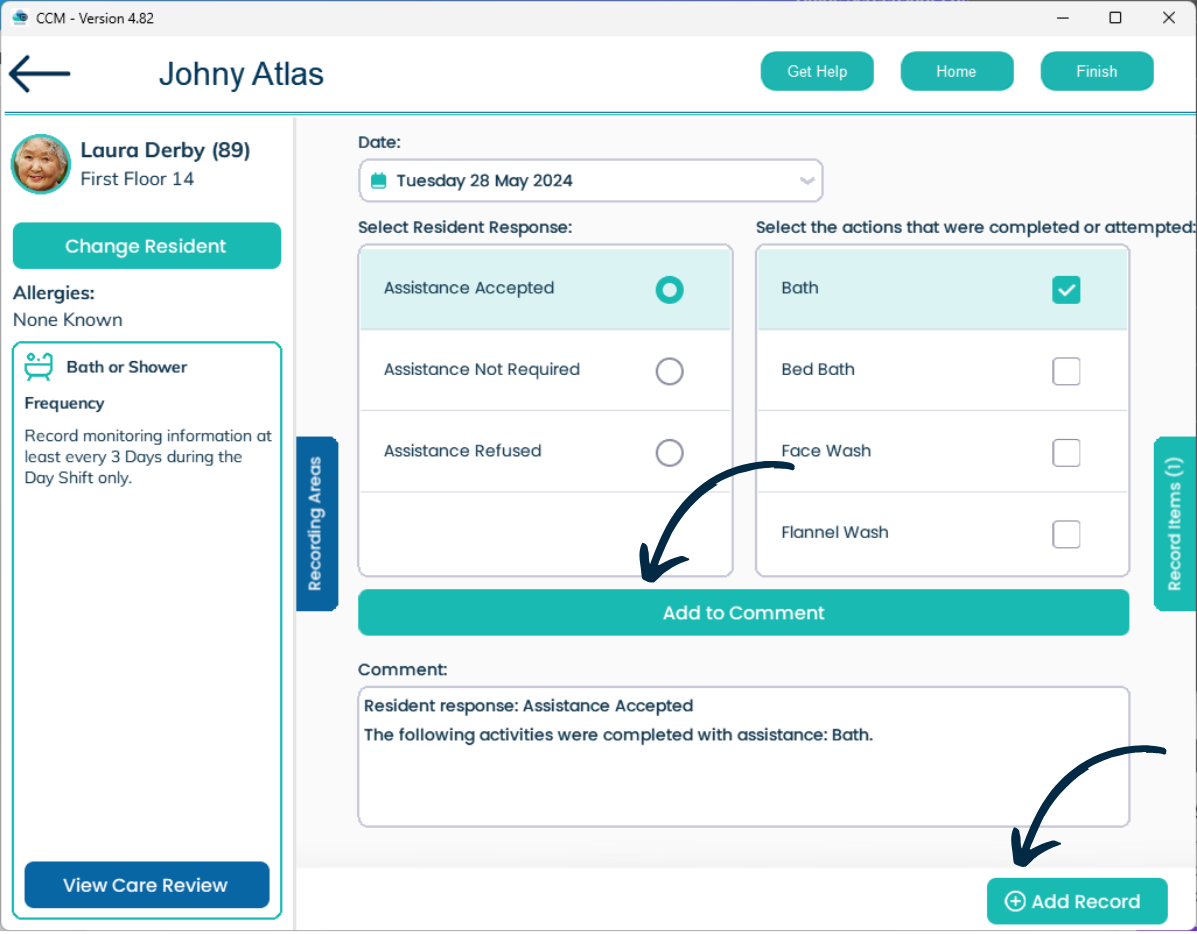Click the Allergies: label

53,294
